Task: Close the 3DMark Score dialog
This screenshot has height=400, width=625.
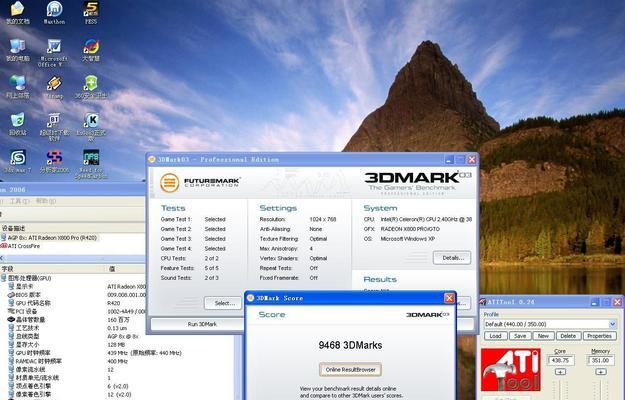Action: (x=449, y=298)
